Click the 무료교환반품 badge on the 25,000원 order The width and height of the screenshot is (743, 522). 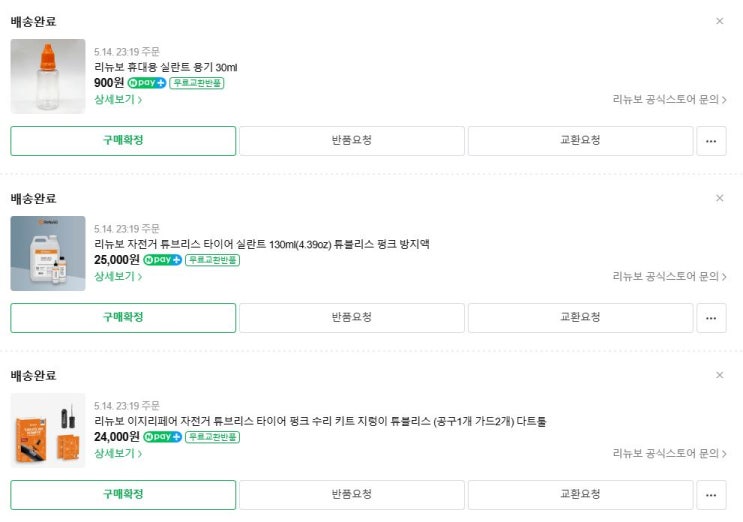coord(212,260)
